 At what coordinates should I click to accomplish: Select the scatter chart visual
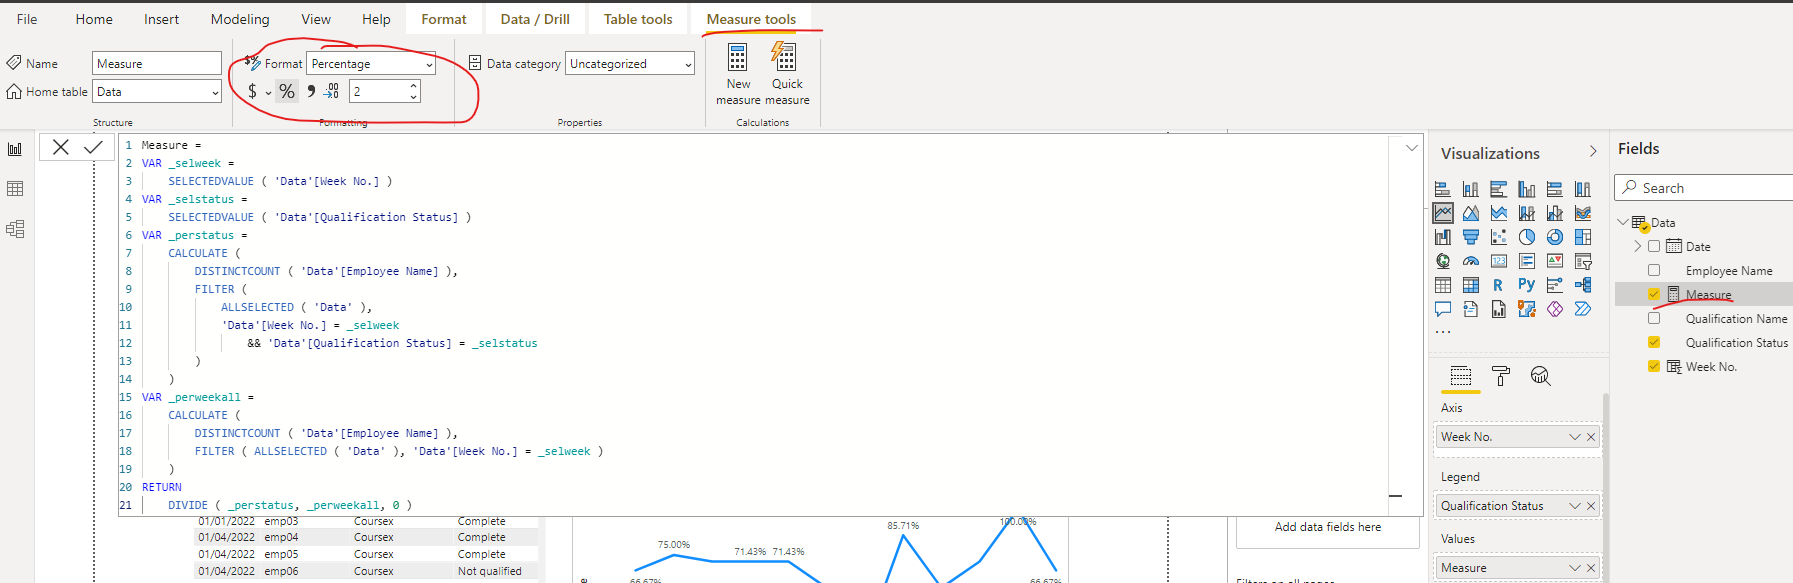(x=1499, y=237)
